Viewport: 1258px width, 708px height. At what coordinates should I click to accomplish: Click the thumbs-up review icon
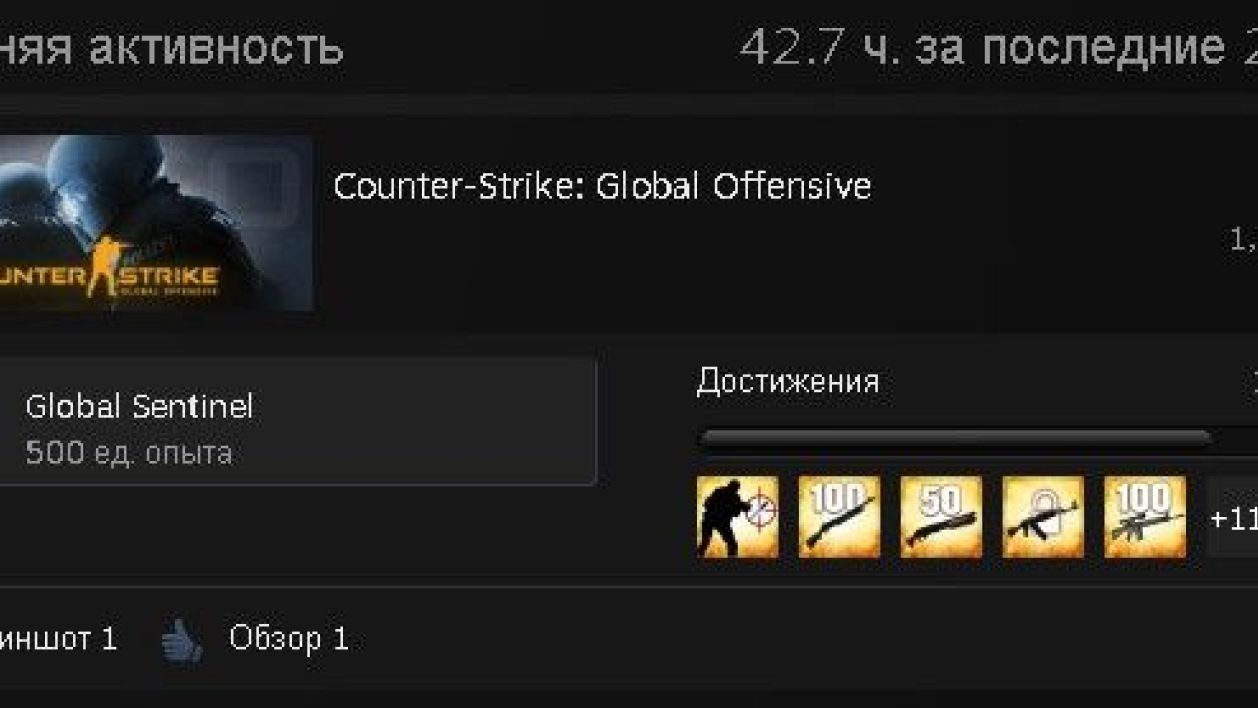pos(182,641)
